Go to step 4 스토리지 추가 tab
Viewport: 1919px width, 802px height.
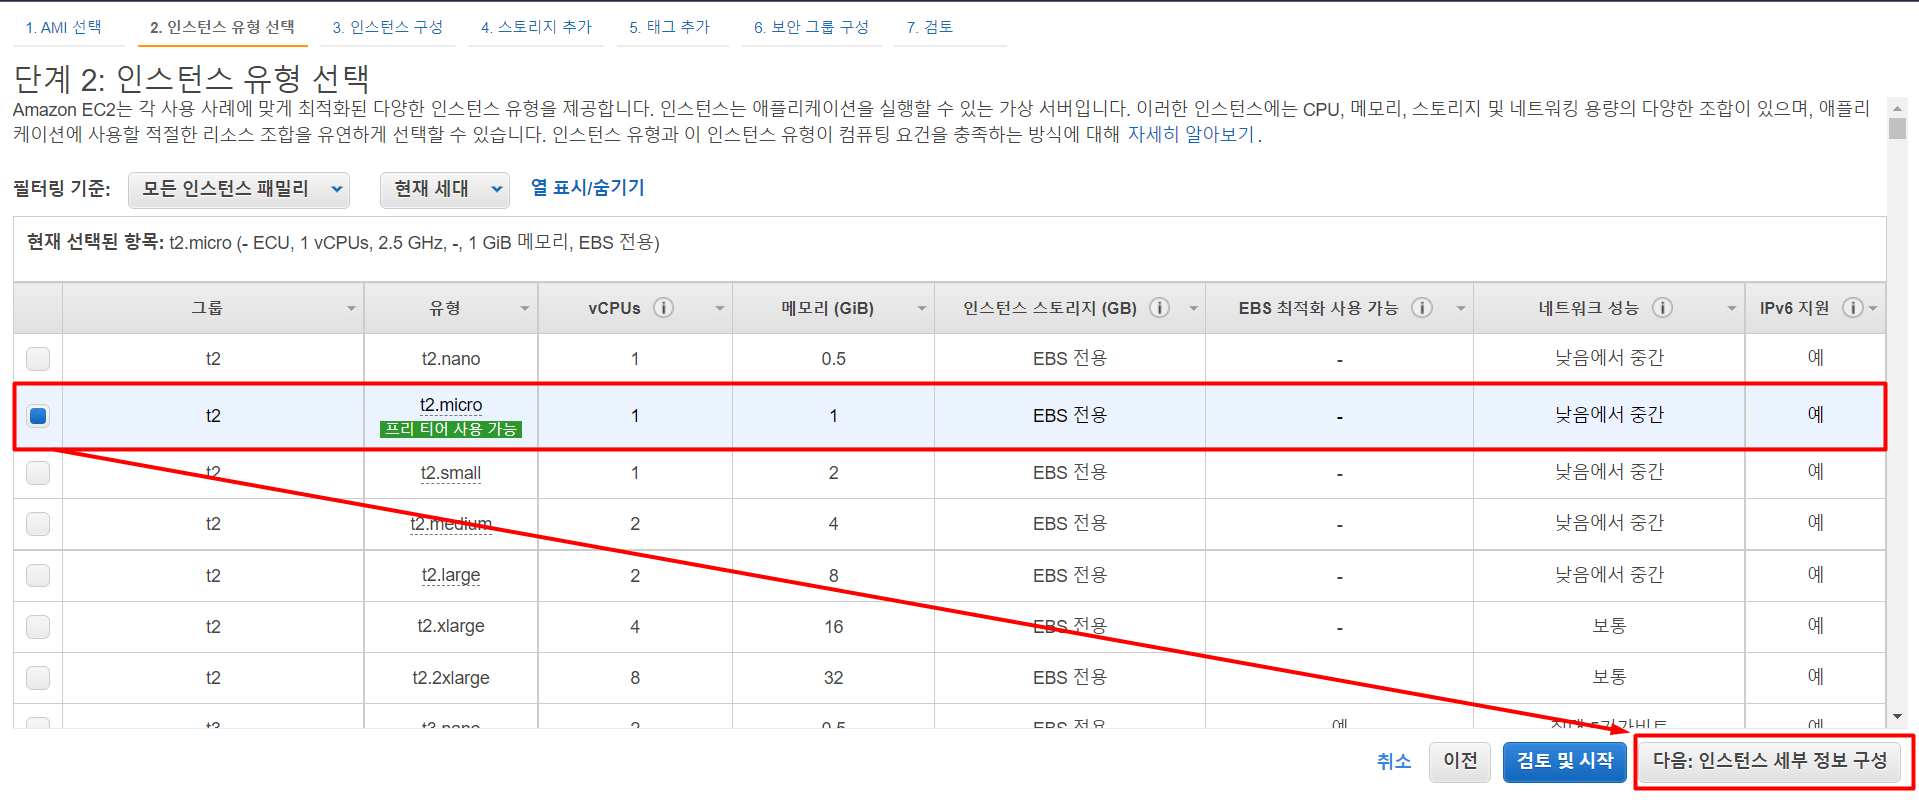536,27
